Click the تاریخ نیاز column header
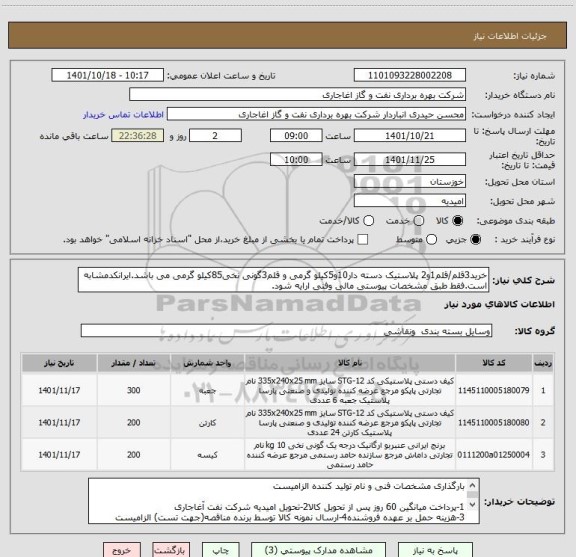The width and height of the screenshot is (576, 557). (59, 363)
